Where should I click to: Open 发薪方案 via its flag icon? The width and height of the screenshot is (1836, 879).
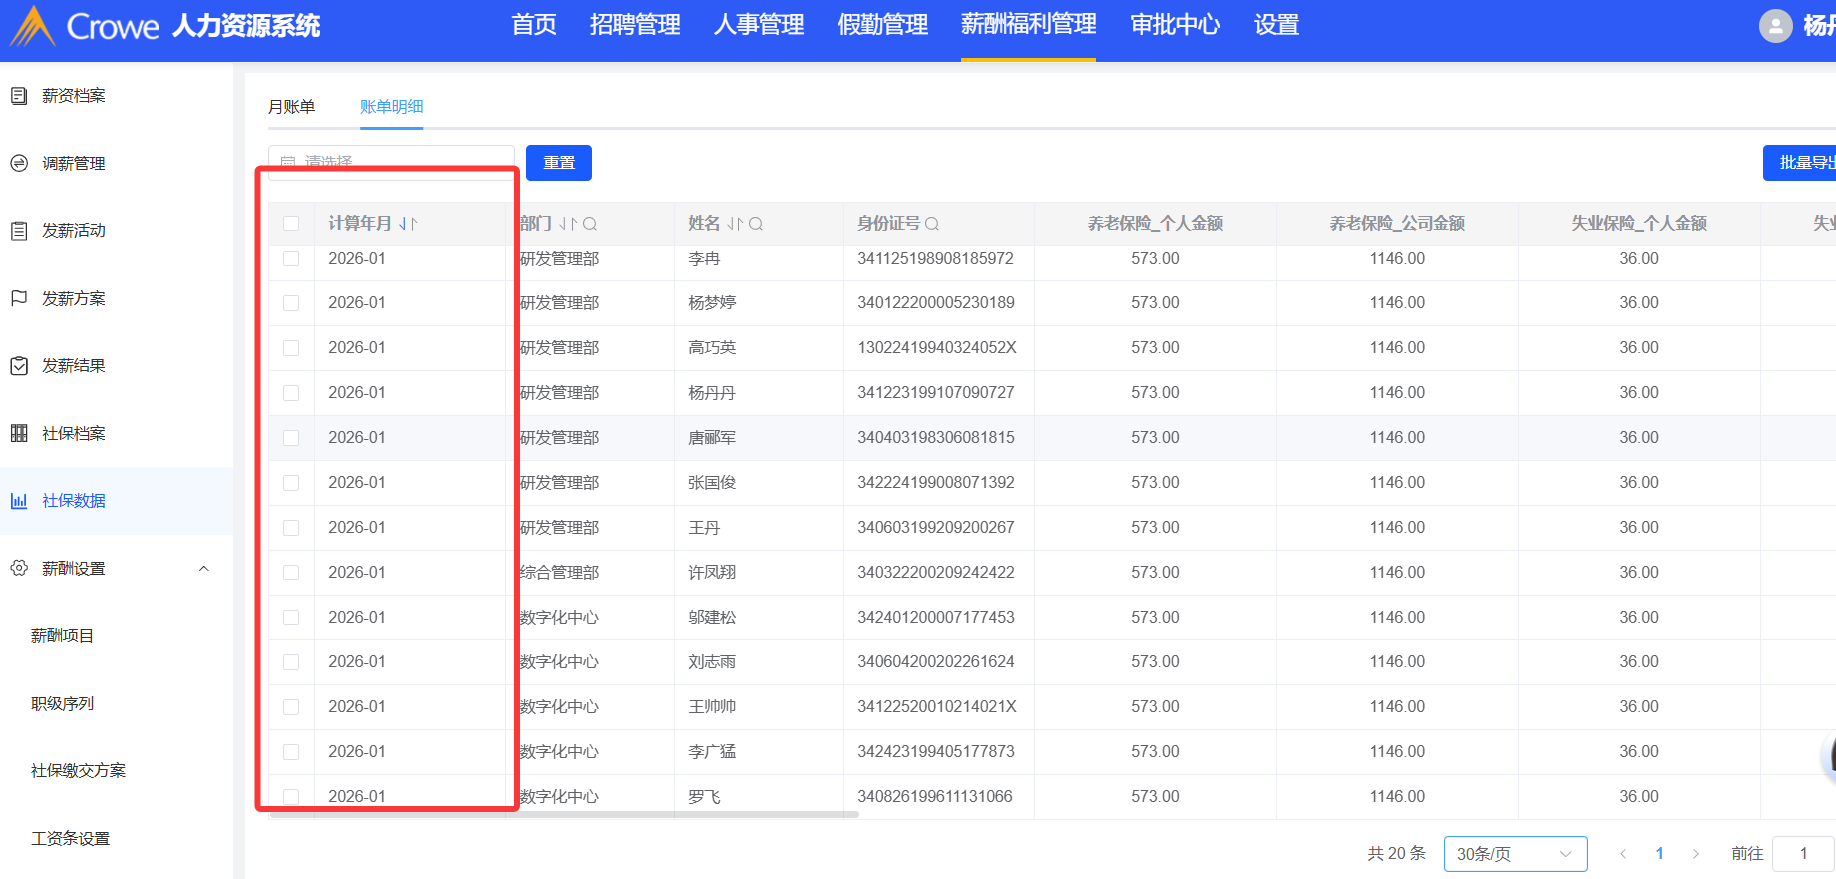[x=19, y=298]
